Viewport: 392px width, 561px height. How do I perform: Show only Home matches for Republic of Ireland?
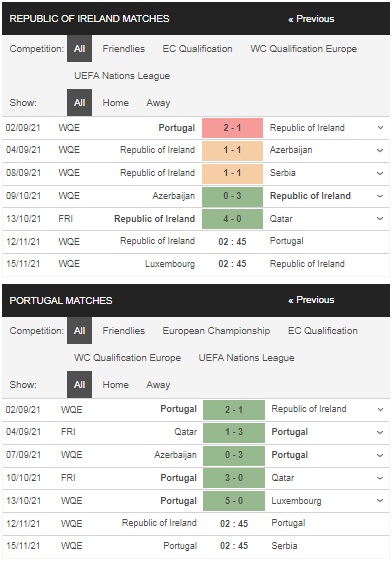pos(116,103)
